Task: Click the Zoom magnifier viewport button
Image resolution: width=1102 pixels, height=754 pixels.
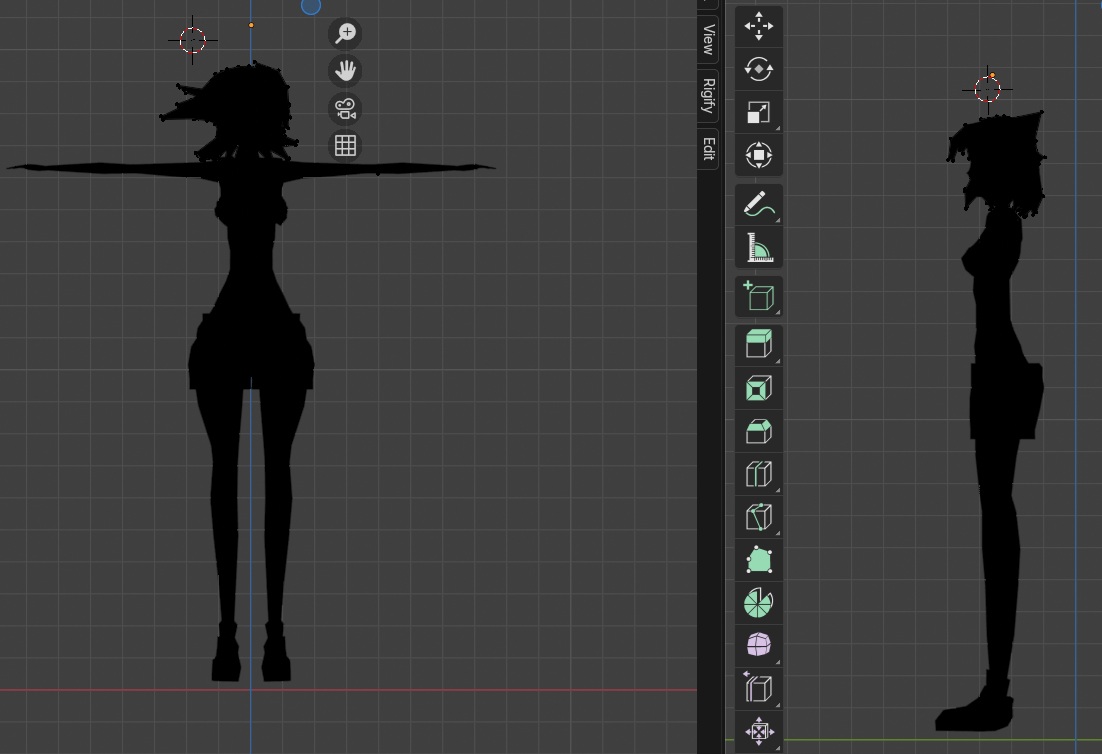Action: pyautogui.click(x=345, y=33)
